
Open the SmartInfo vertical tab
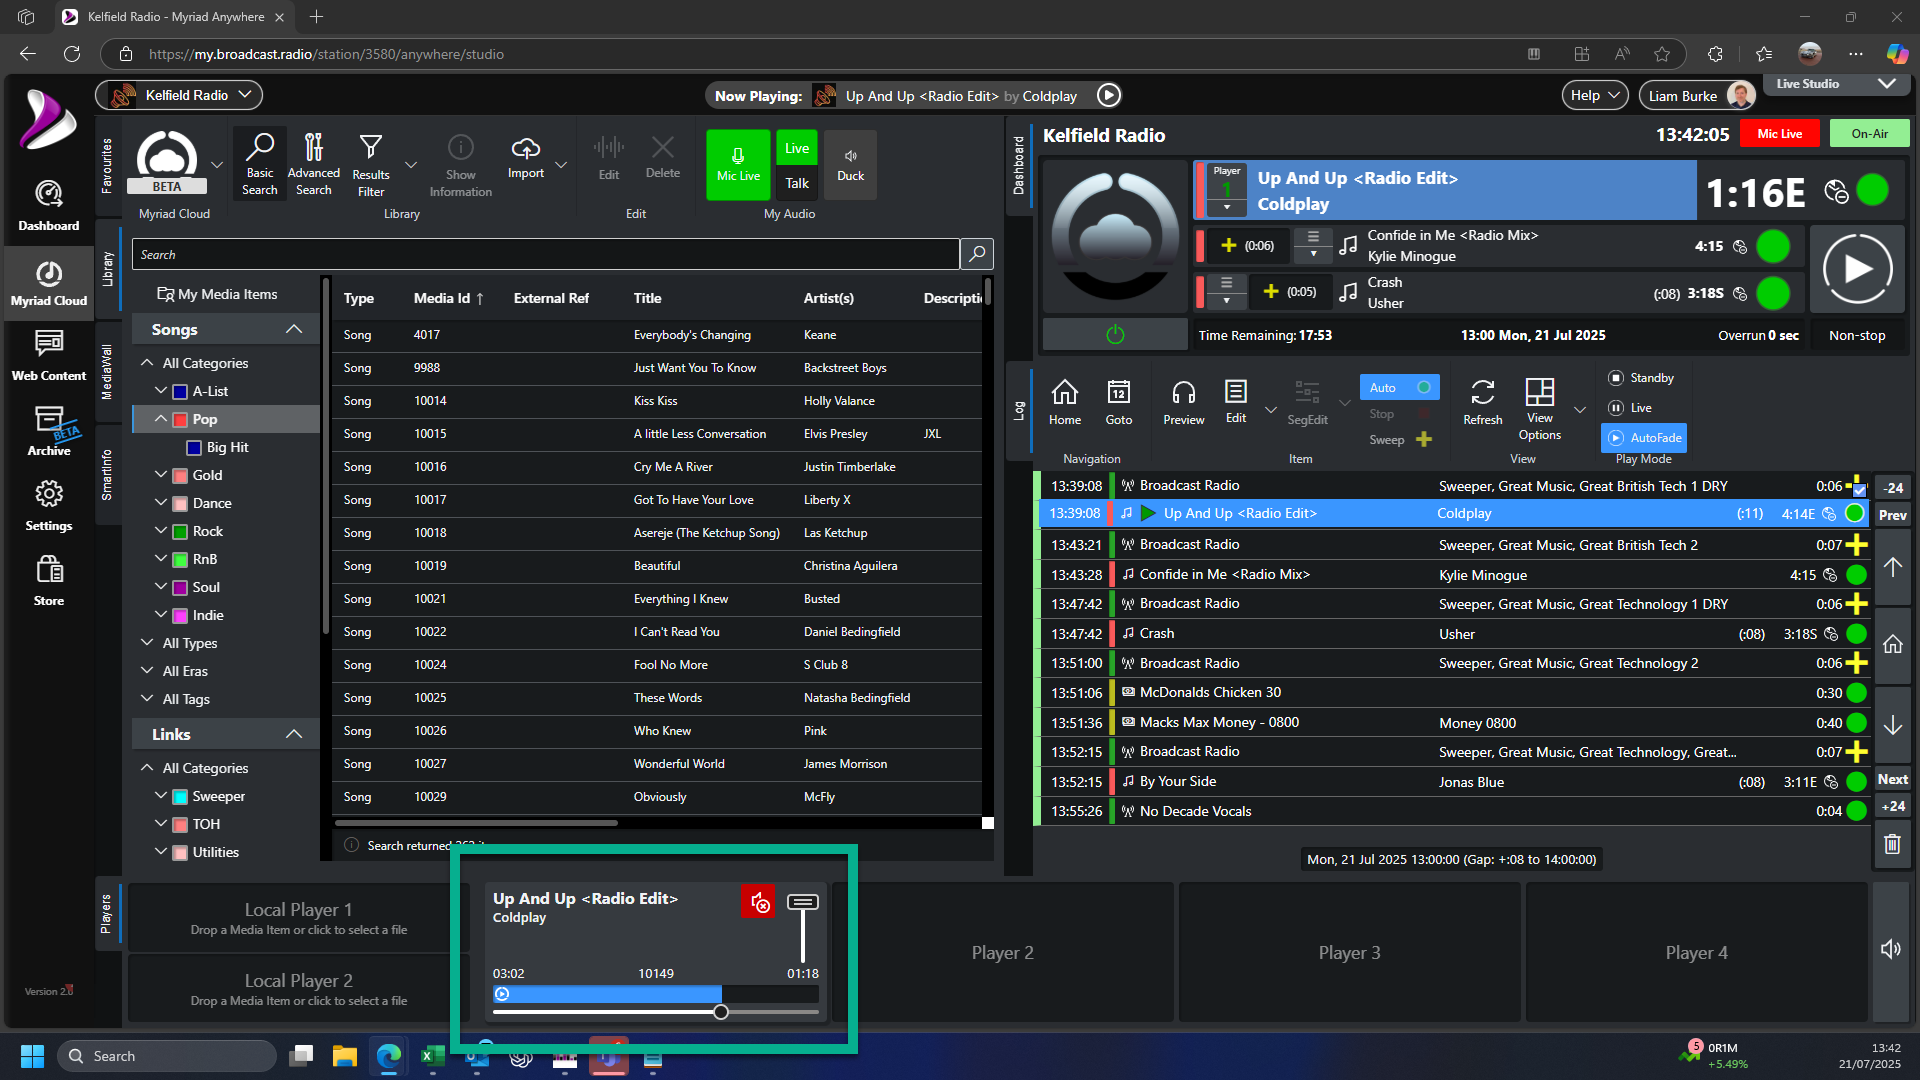(x=107, y=476)
